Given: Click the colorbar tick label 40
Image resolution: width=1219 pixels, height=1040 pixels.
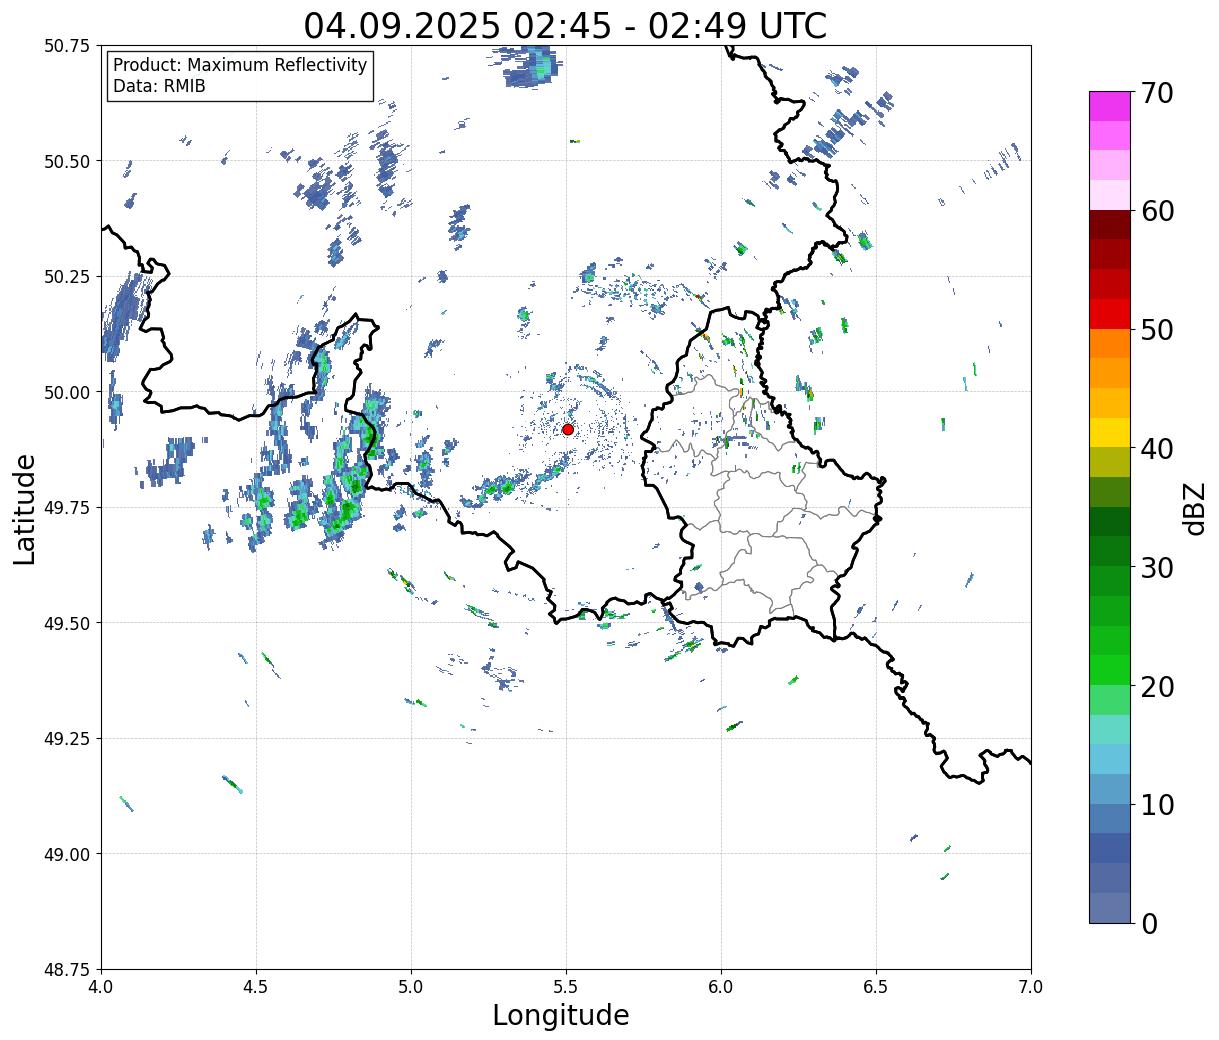Looking at the screenshot, I should coord(1156,449).
